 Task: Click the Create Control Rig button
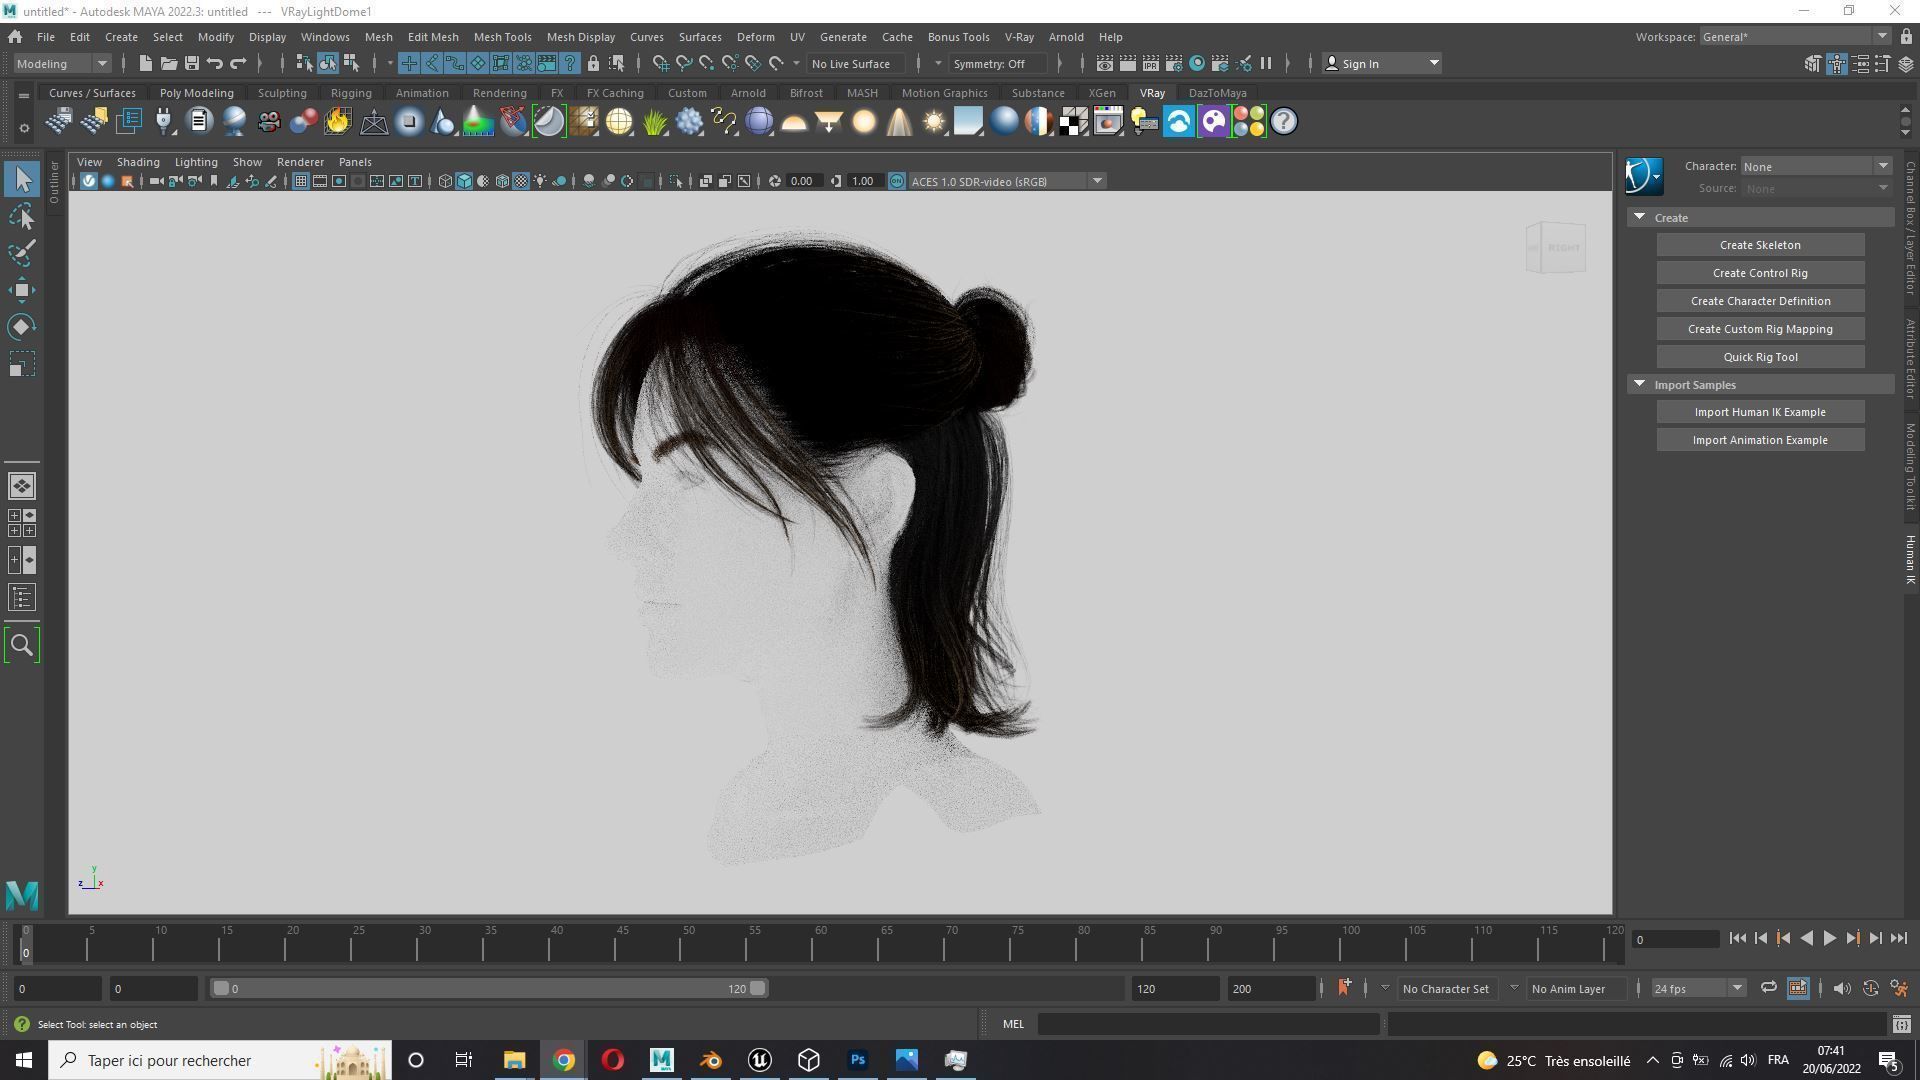(1760, 273)
